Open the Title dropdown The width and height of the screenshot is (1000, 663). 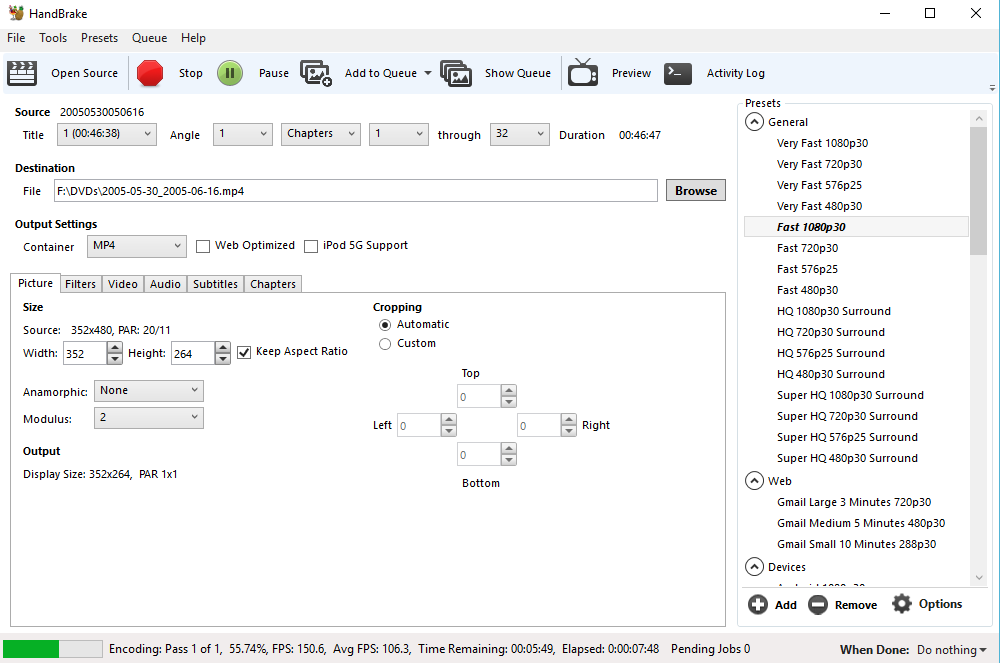pos(107,134)
